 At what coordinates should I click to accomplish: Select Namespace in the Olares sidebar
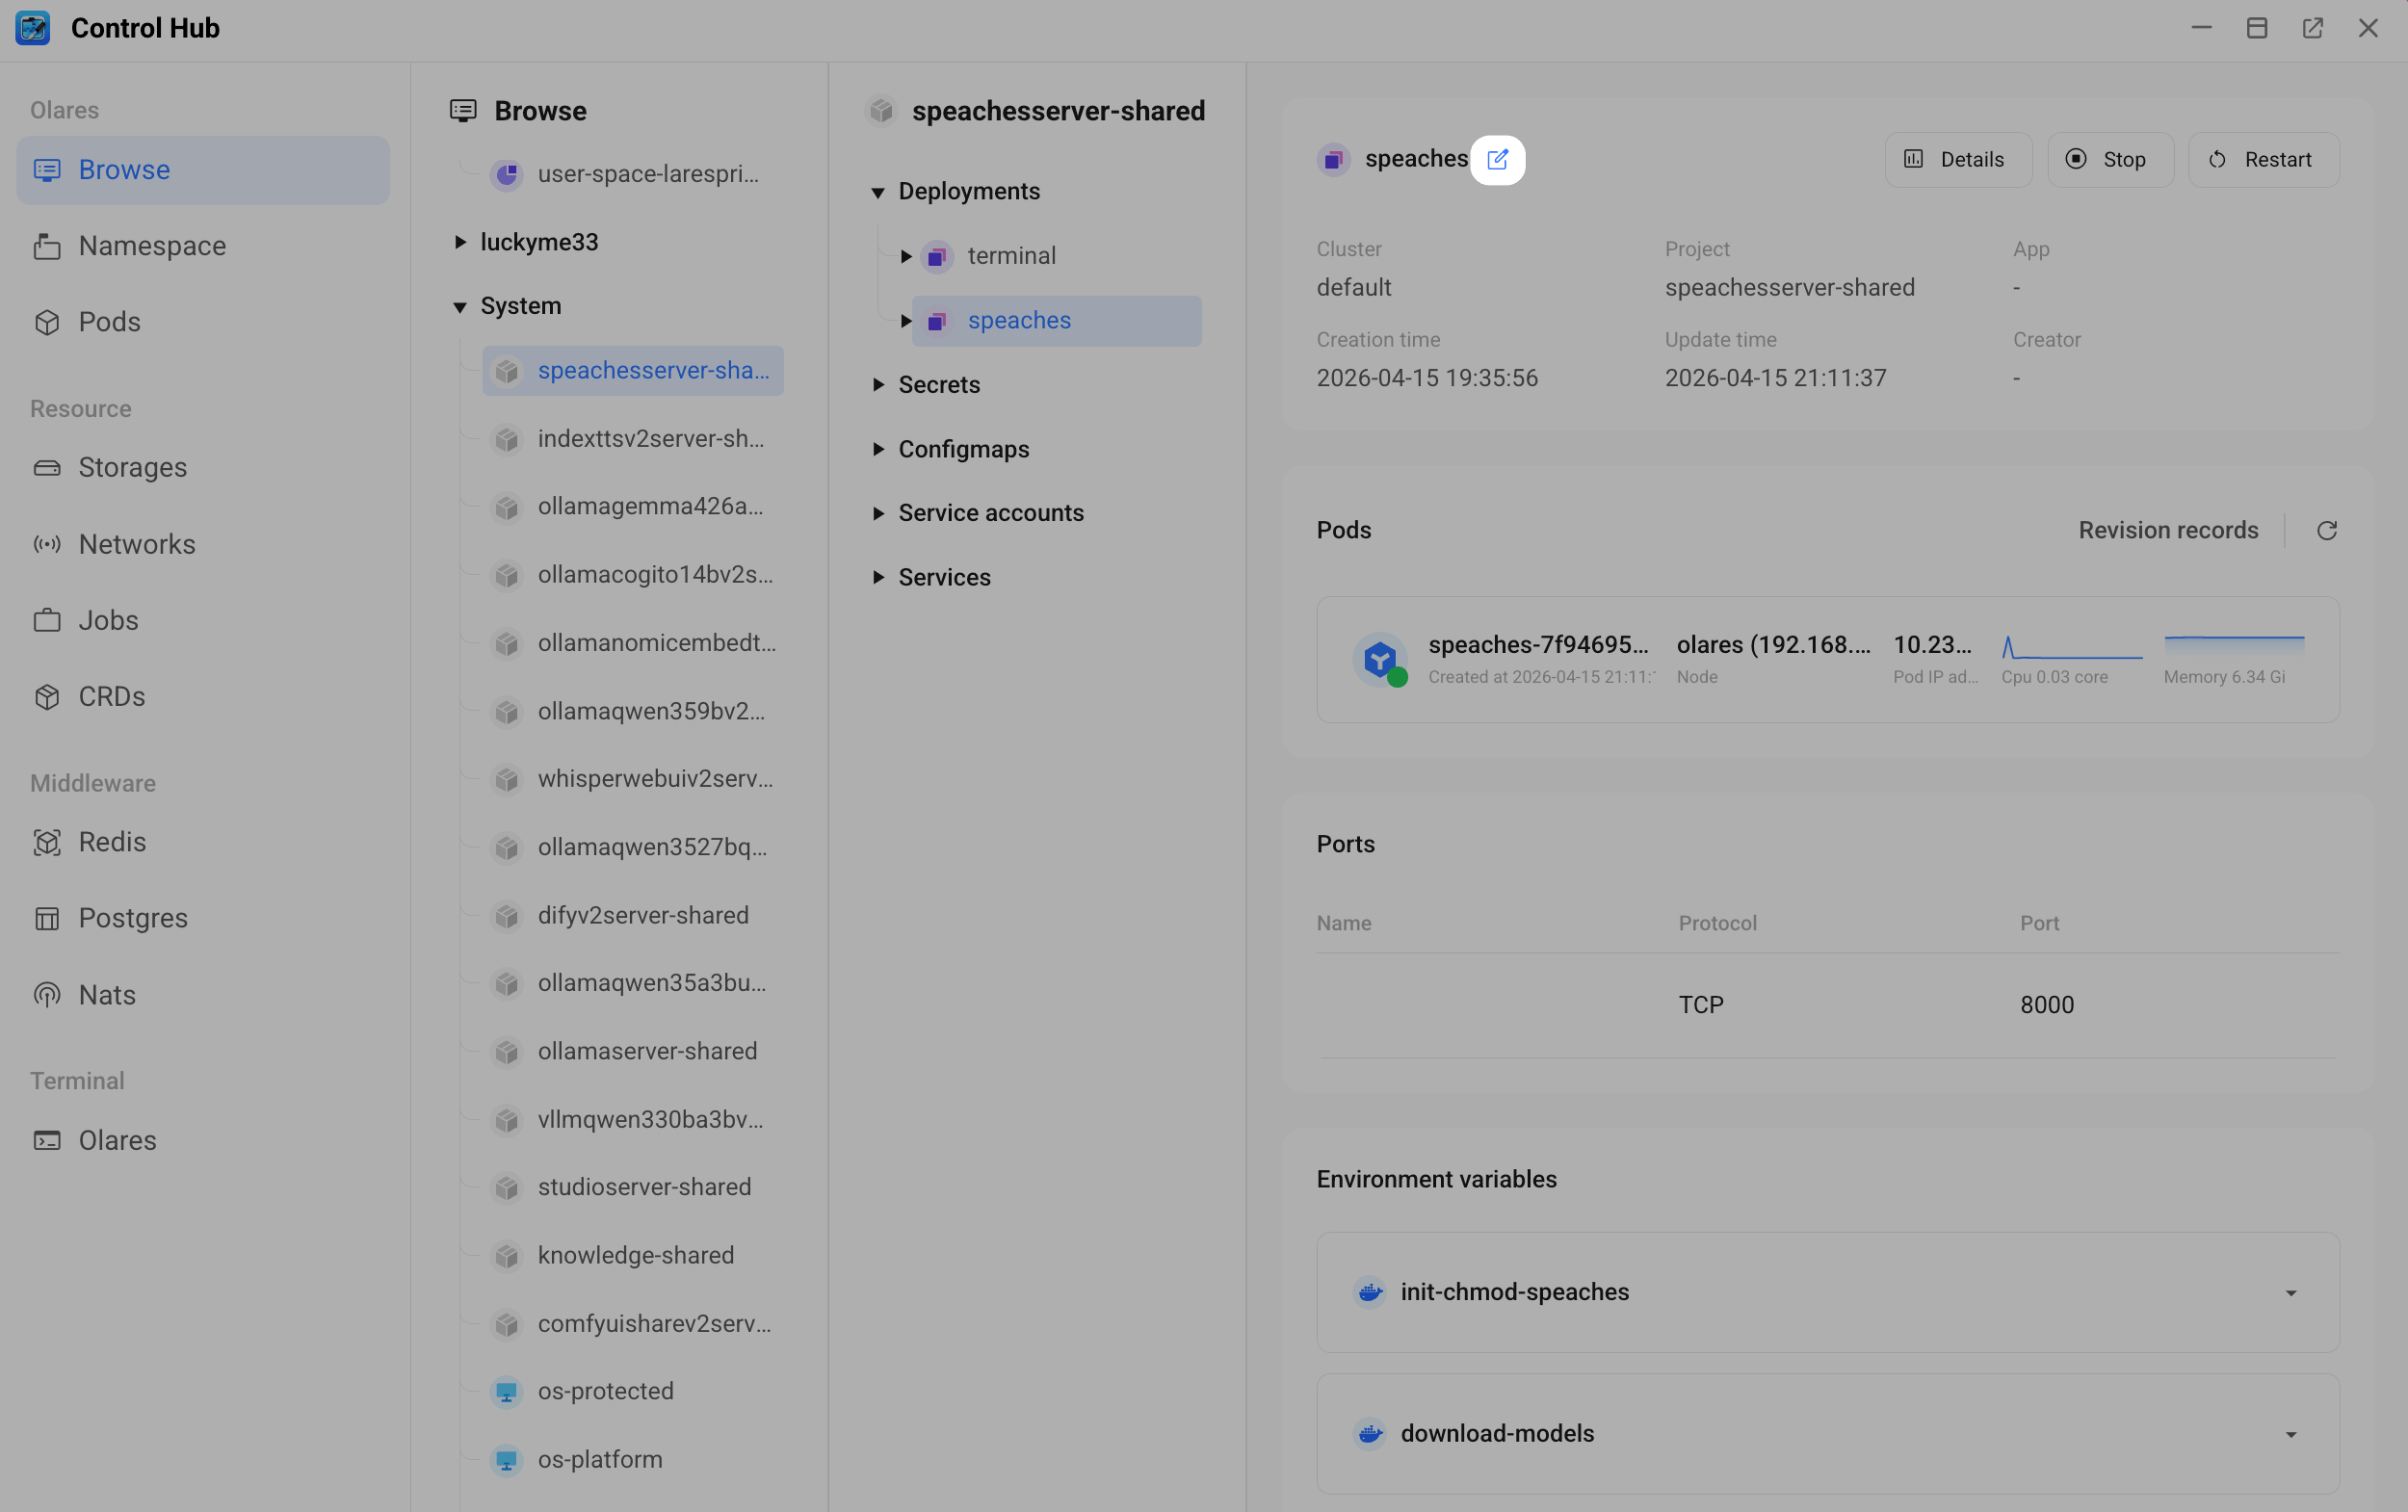pyautogui.click(x=151, y=245)
